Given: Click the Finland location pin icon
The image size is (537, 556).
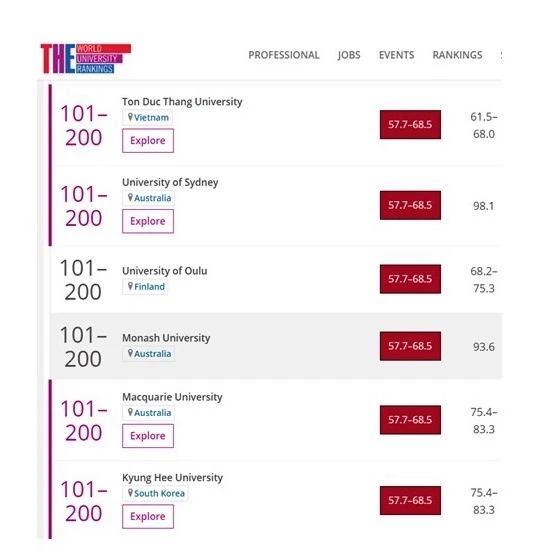Looking at the screenshot, I should [130, 286].
